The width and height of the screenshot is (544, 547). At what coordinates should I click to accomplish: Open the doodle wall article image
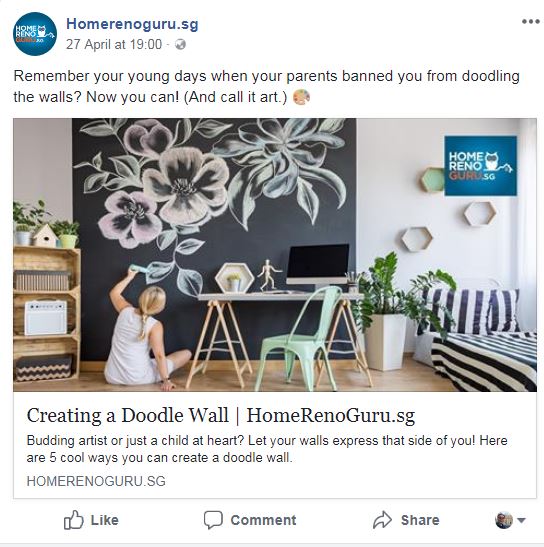pos(275,255)
